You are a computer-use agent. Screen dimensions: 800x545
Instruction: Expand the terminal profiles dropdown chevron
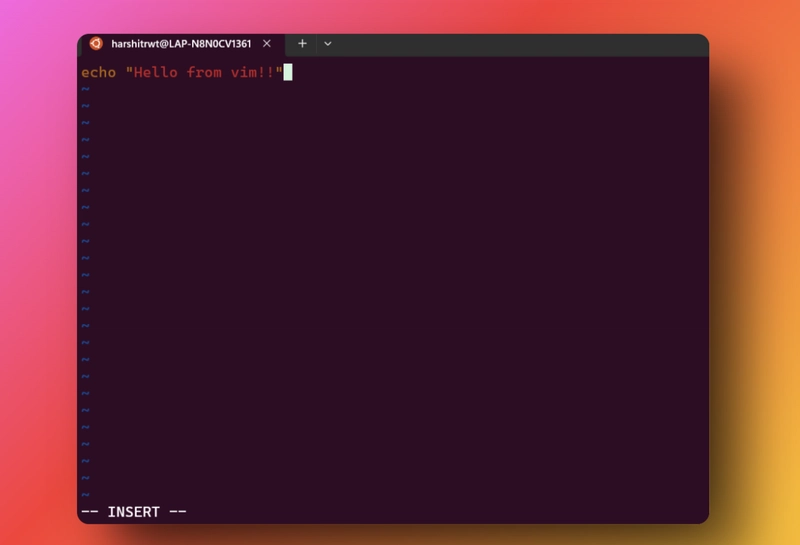(x=327, y=44)
